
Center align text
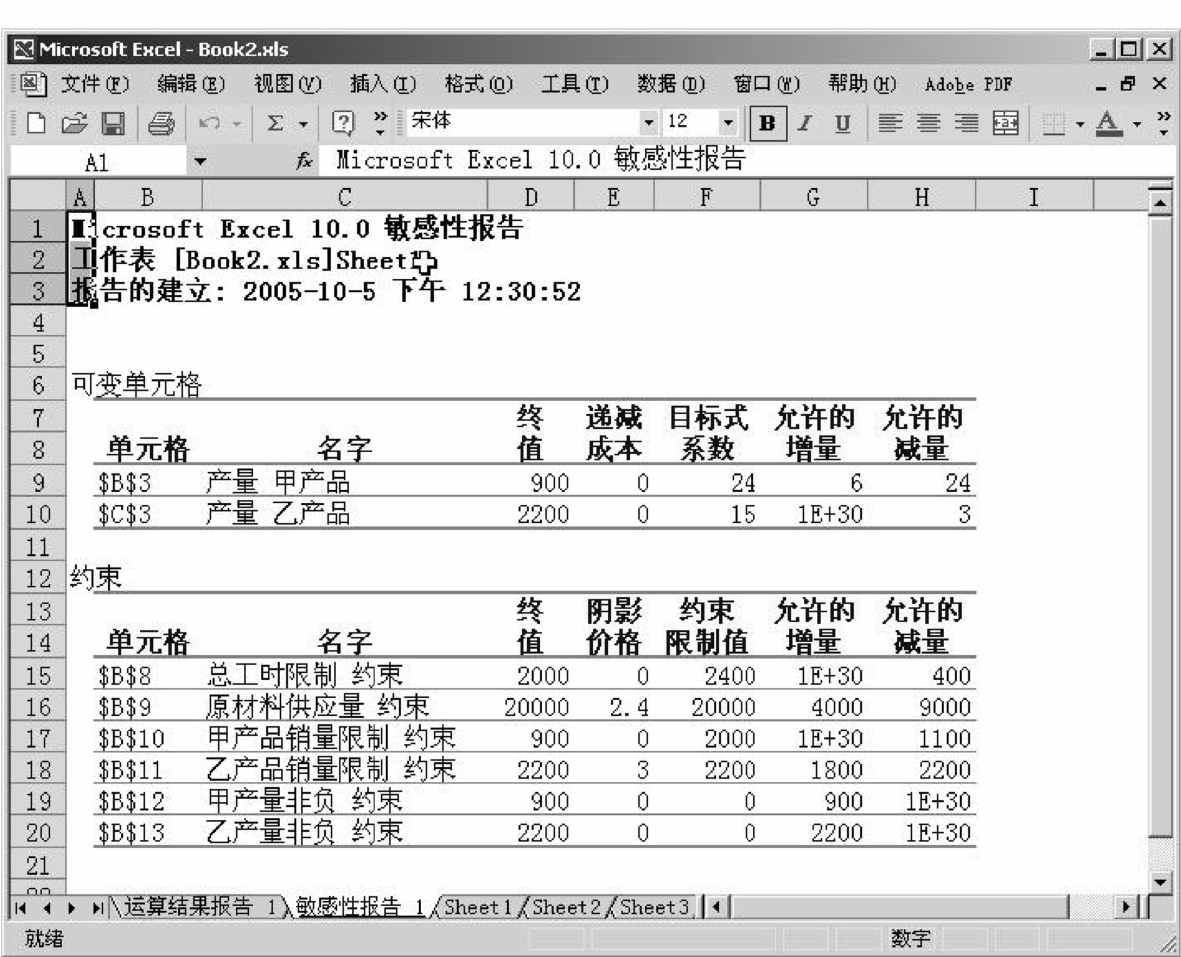pos(929,123)
